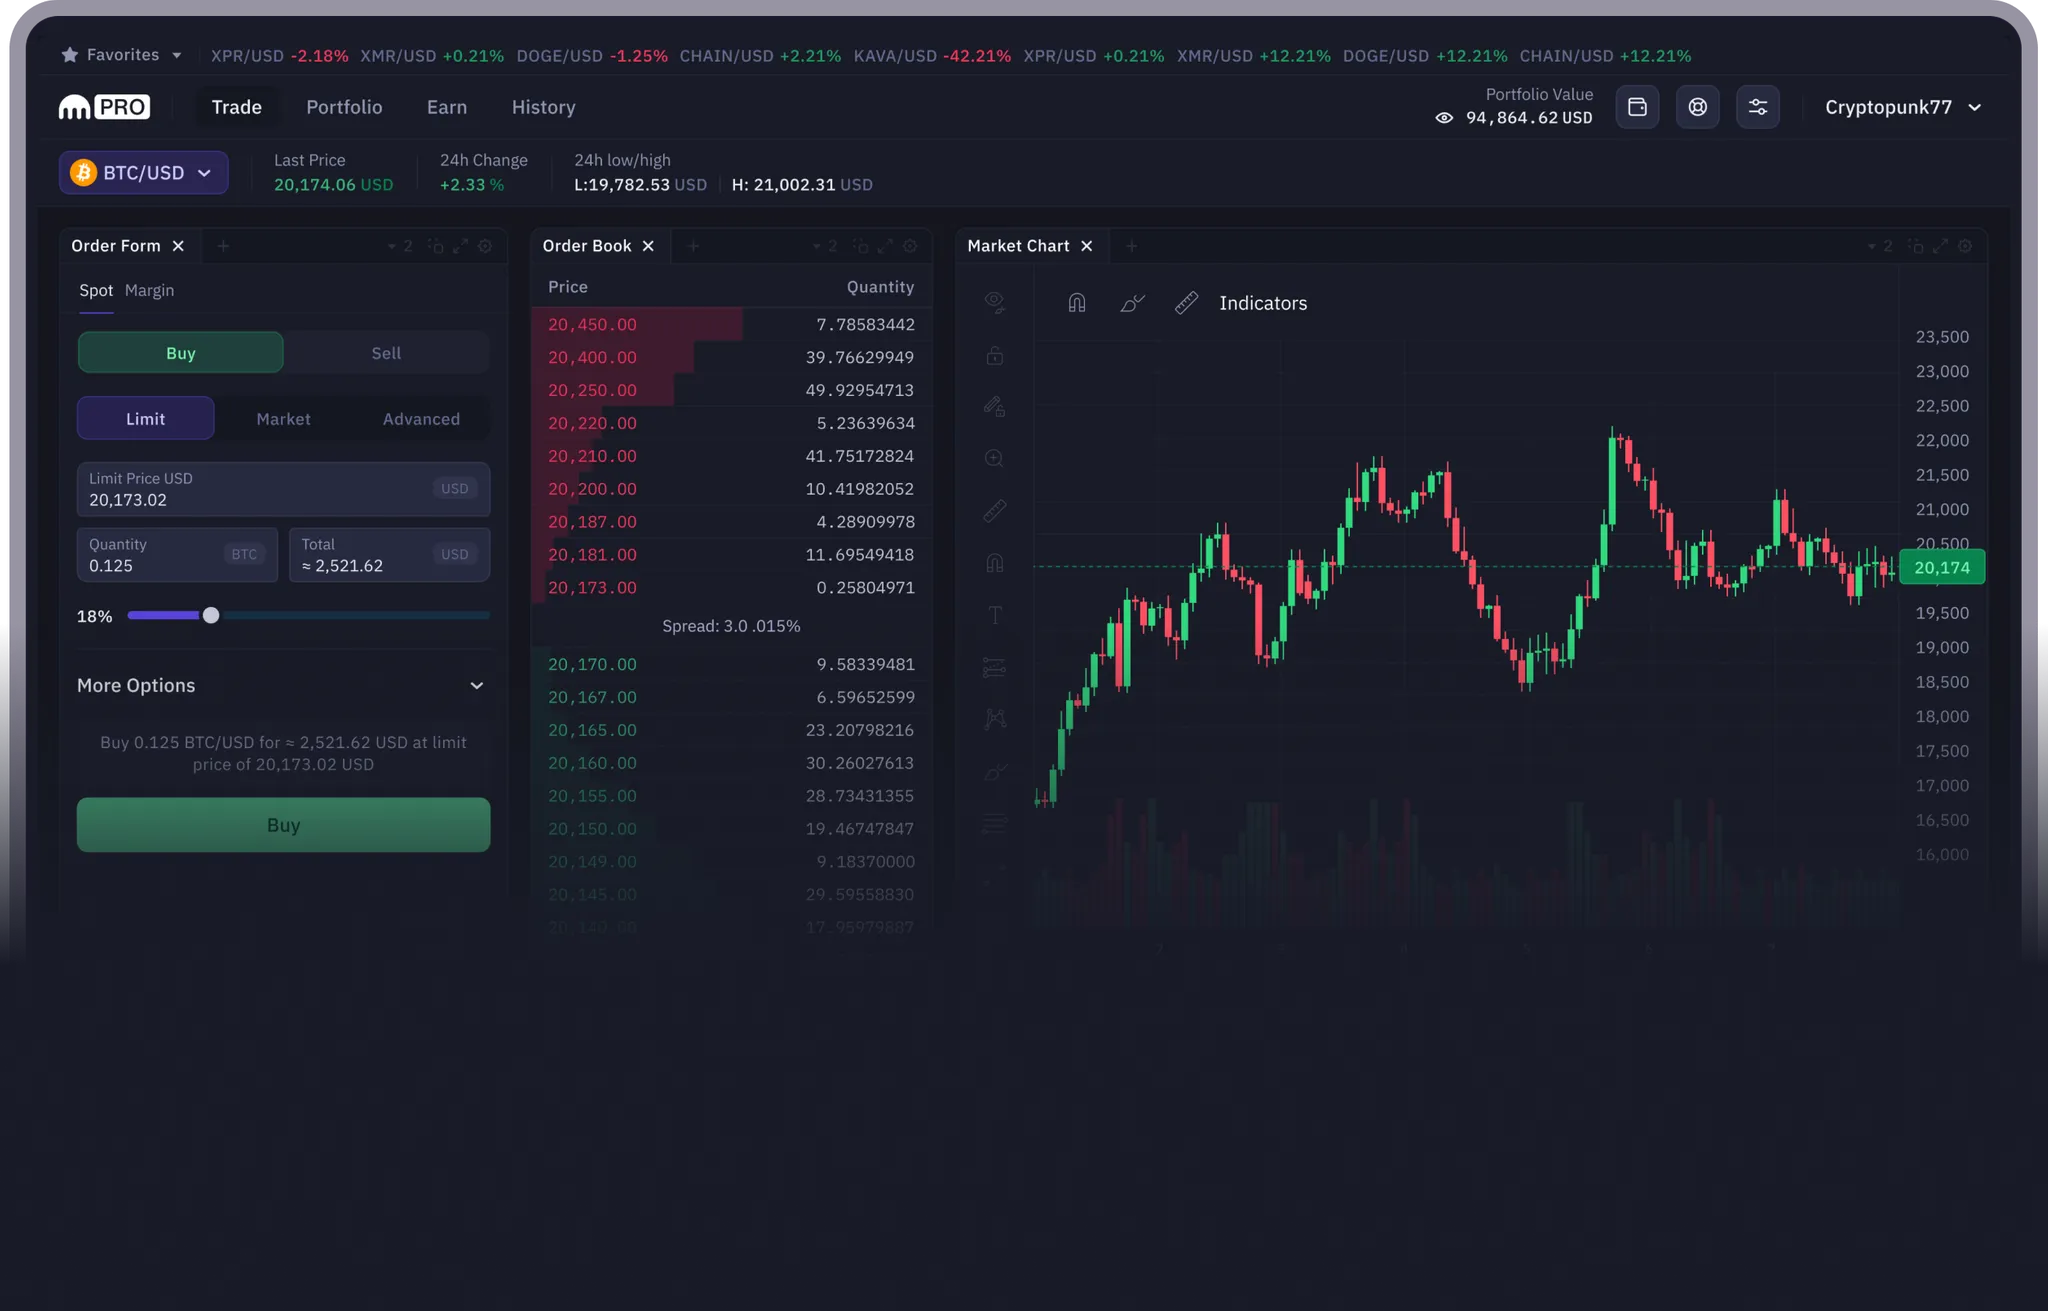Toggle between Spot and Margin trading
This screenshot has width=2048, height=1311.
coord(149,291)
